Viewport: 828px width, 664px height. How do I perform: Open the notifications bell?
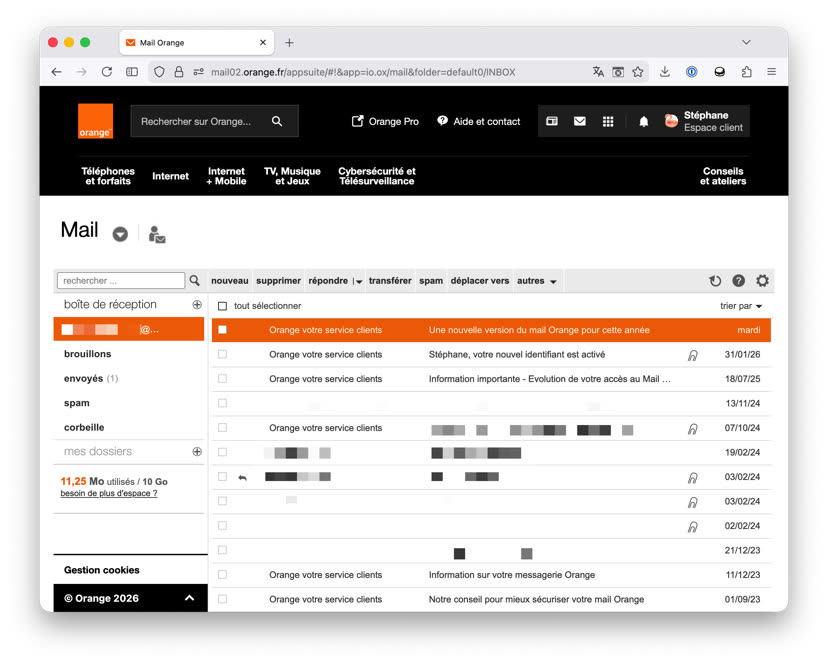point(643,121)
